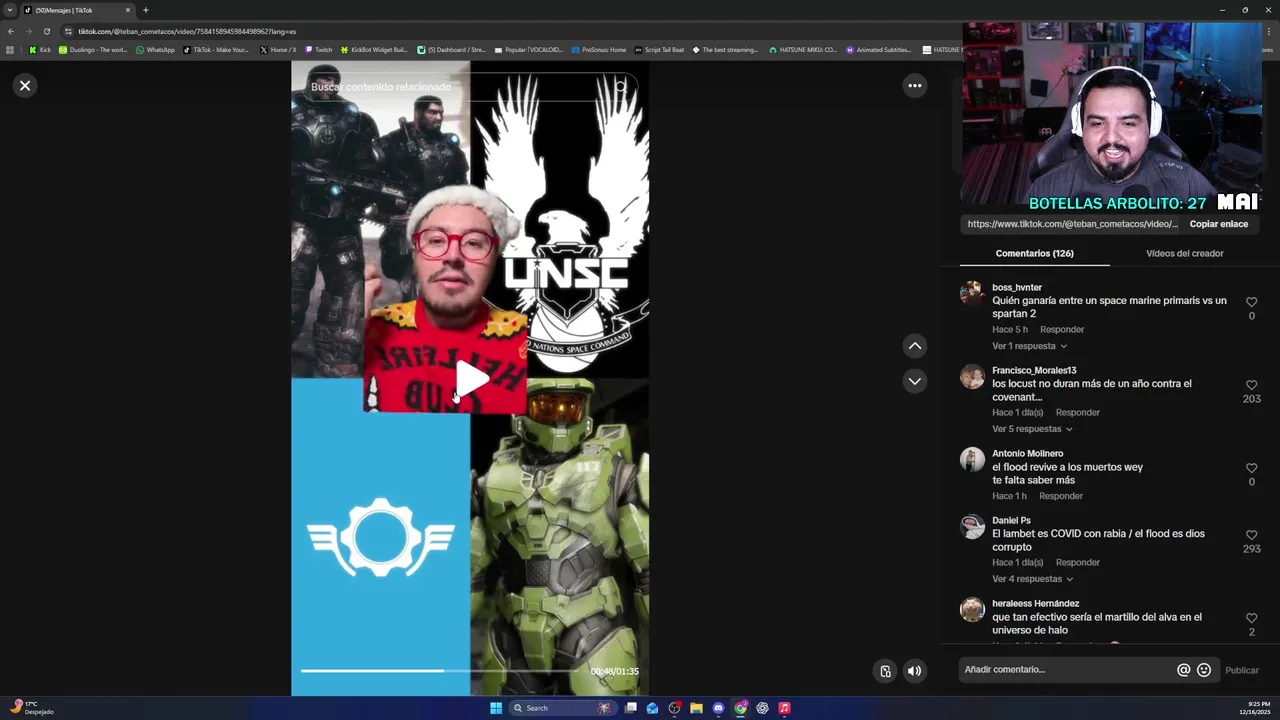Viewport: 1280px width, 720px height.
Task: Open Antonio Molinero's profile avatar
Action: coord(972,459)
